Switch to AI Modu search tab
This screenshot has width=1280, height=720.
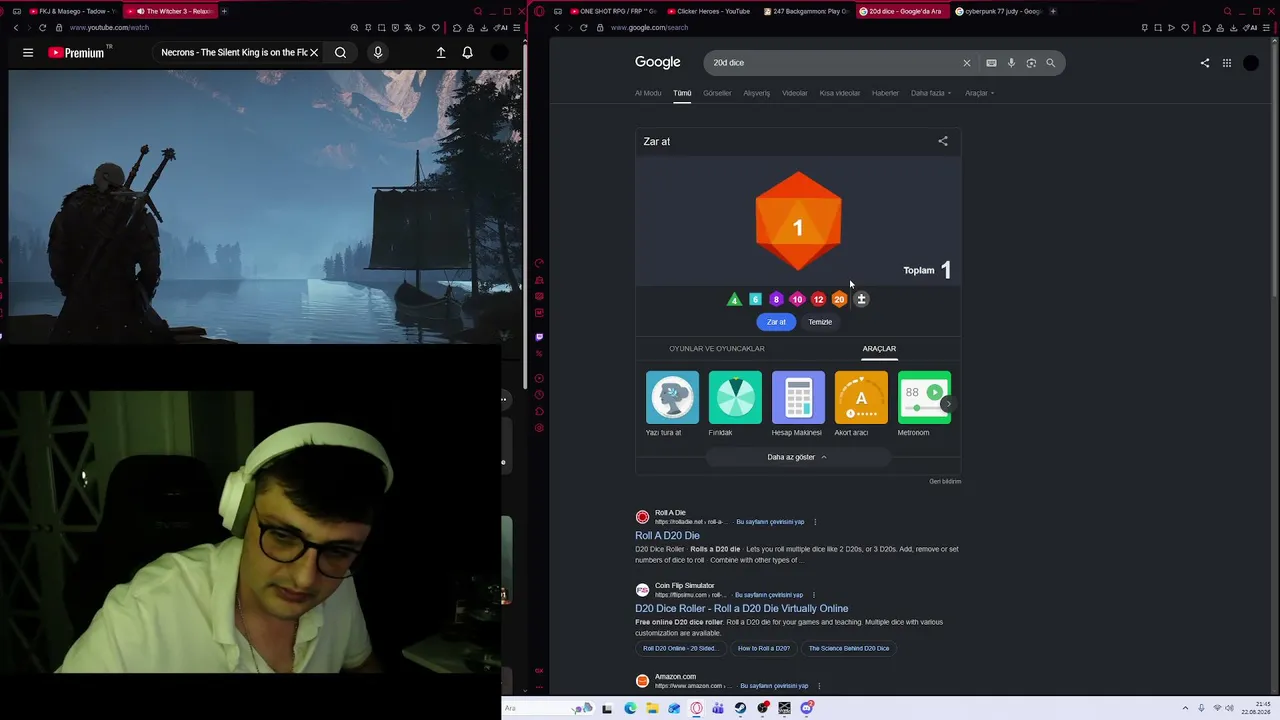648,93
